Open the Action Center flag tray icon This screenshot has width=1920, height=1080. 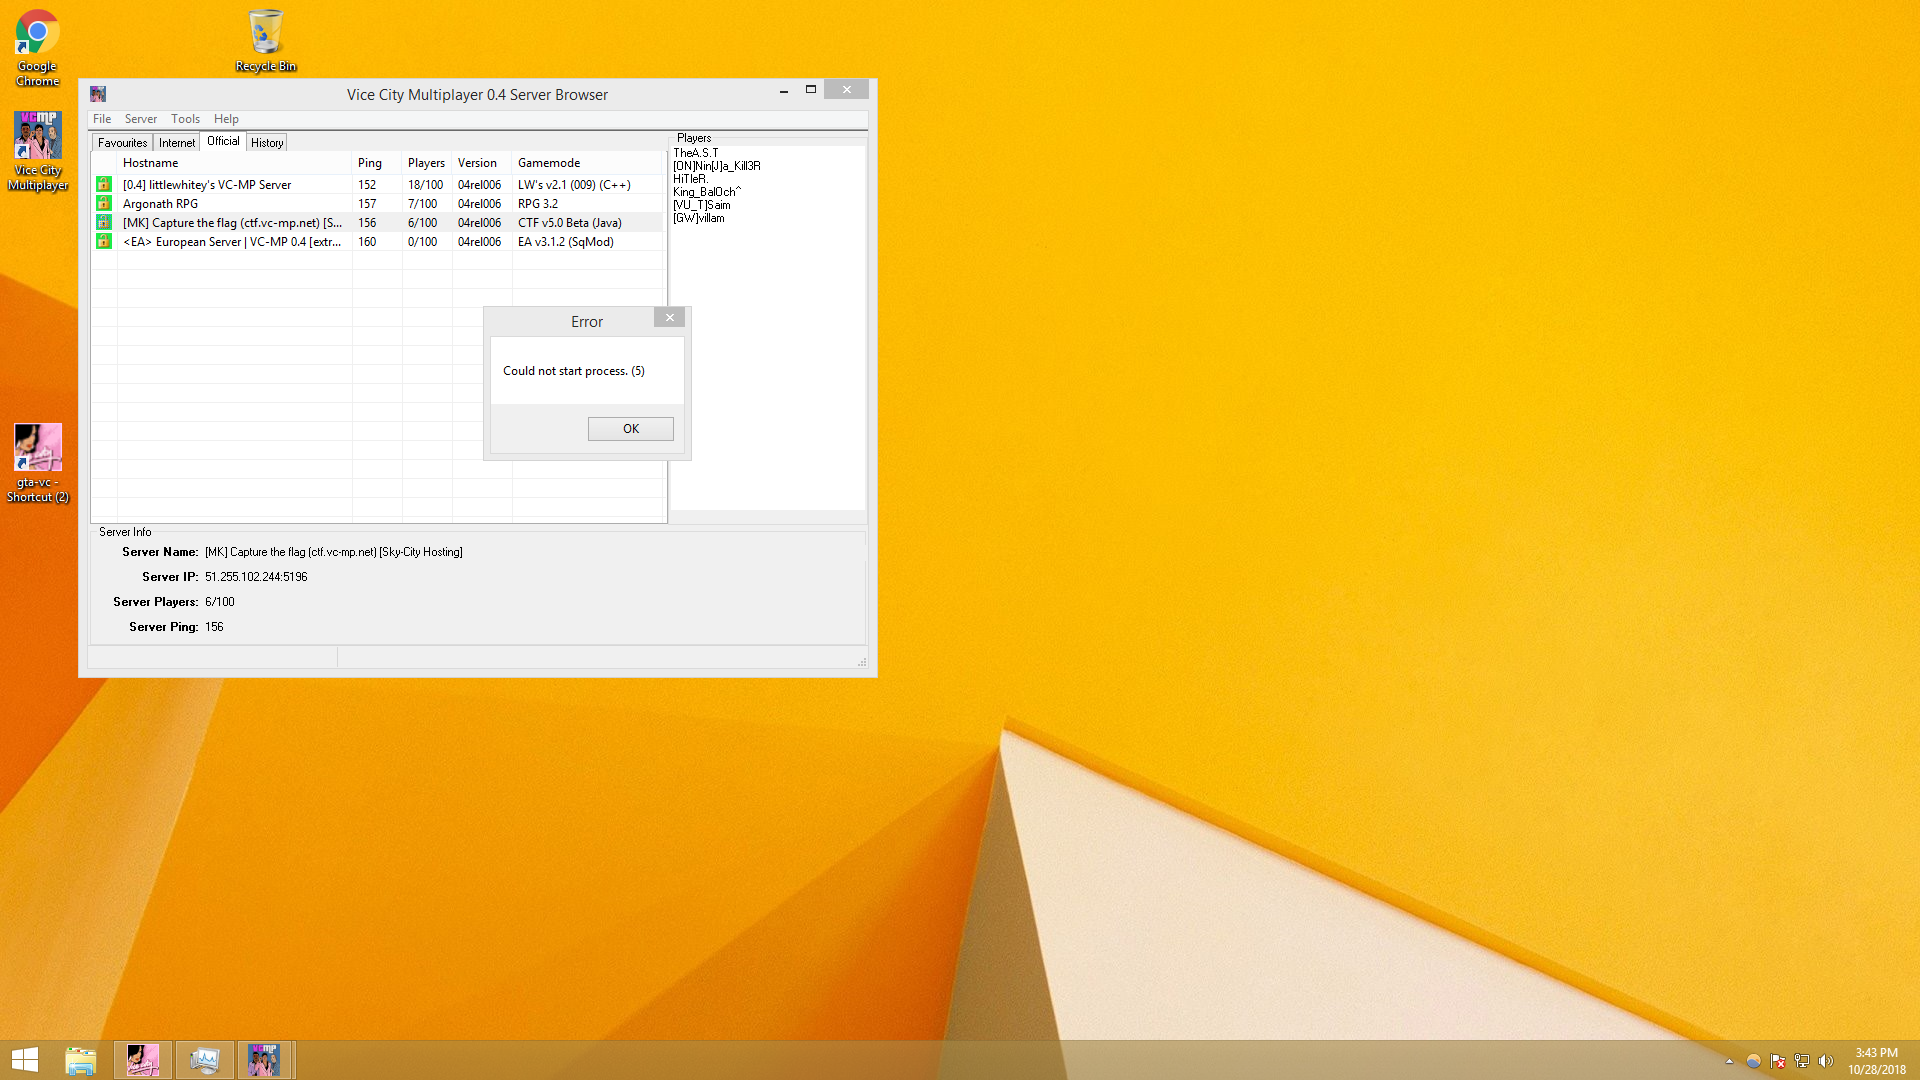[1778, 1061]
